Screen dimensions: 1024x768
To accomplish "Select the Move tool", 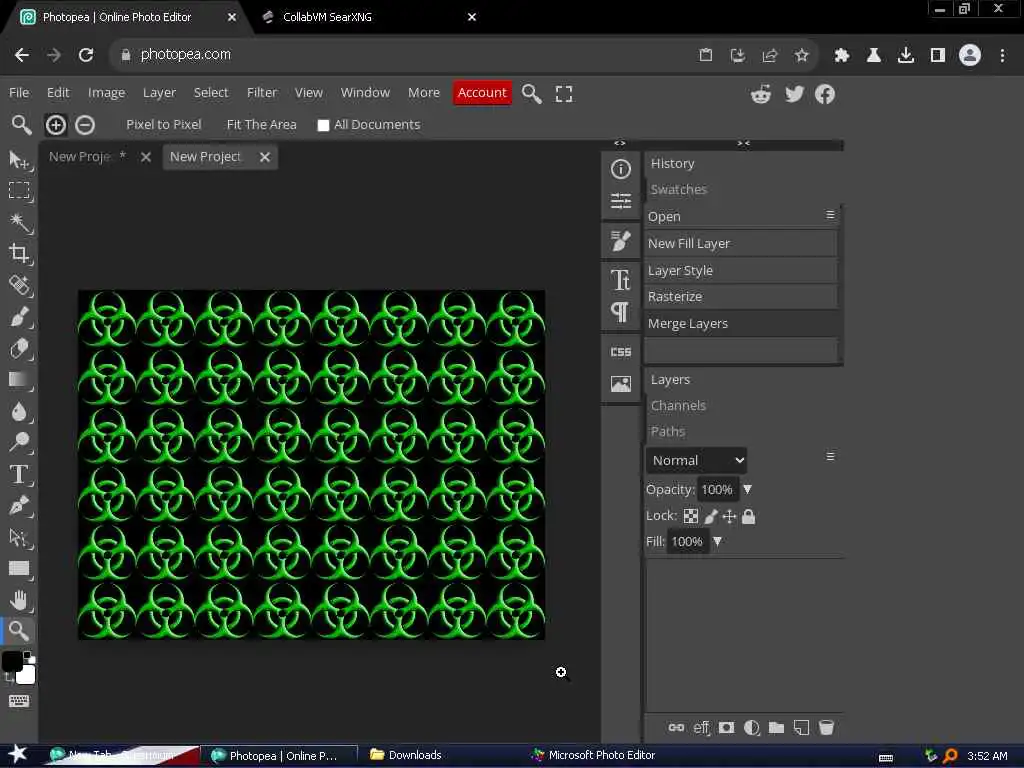I will [x=18, y=159].
